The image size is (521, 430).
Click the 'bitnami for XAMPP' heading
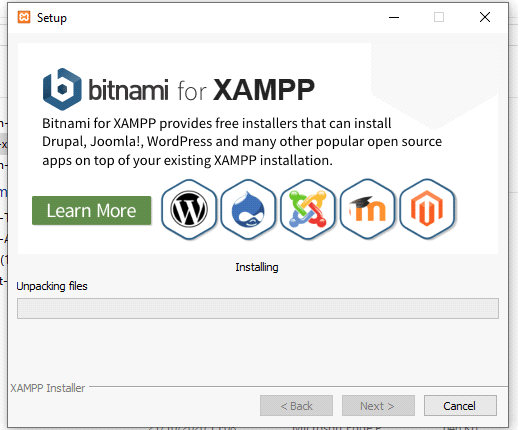click(x=201, y=90)
